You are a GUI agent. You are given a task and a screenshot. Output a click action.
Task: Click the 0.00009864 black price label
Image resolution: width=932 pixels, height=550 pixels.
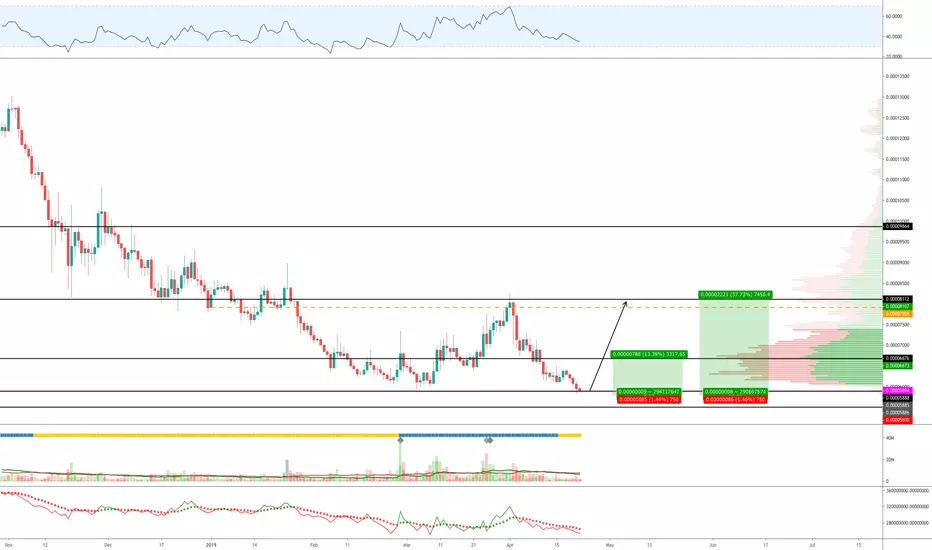click(x=898, y=227)
